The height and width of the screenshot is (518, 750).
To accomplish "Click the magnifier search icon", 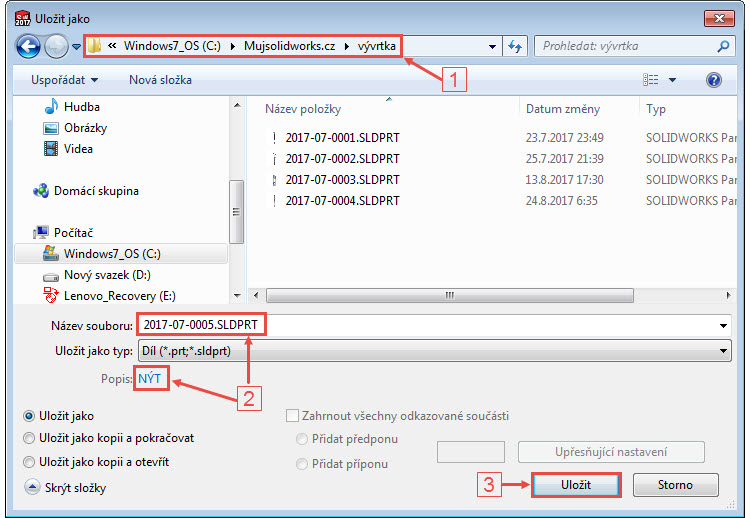I will coord(723,46).
